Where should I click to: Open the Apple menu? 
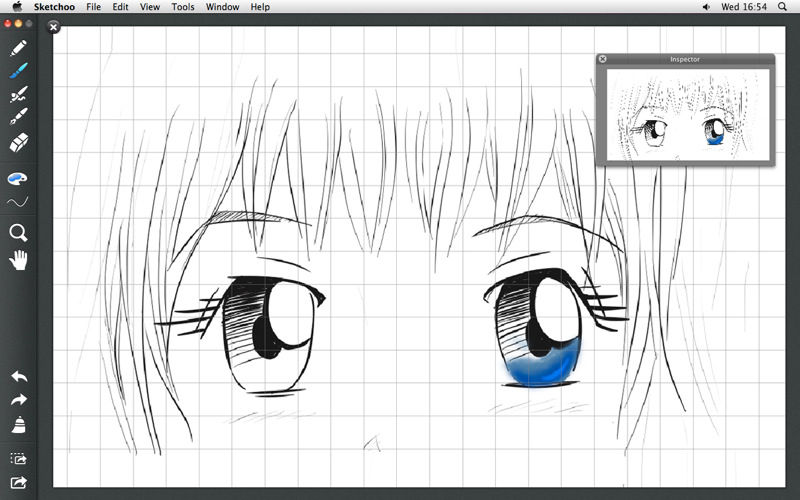17,7
